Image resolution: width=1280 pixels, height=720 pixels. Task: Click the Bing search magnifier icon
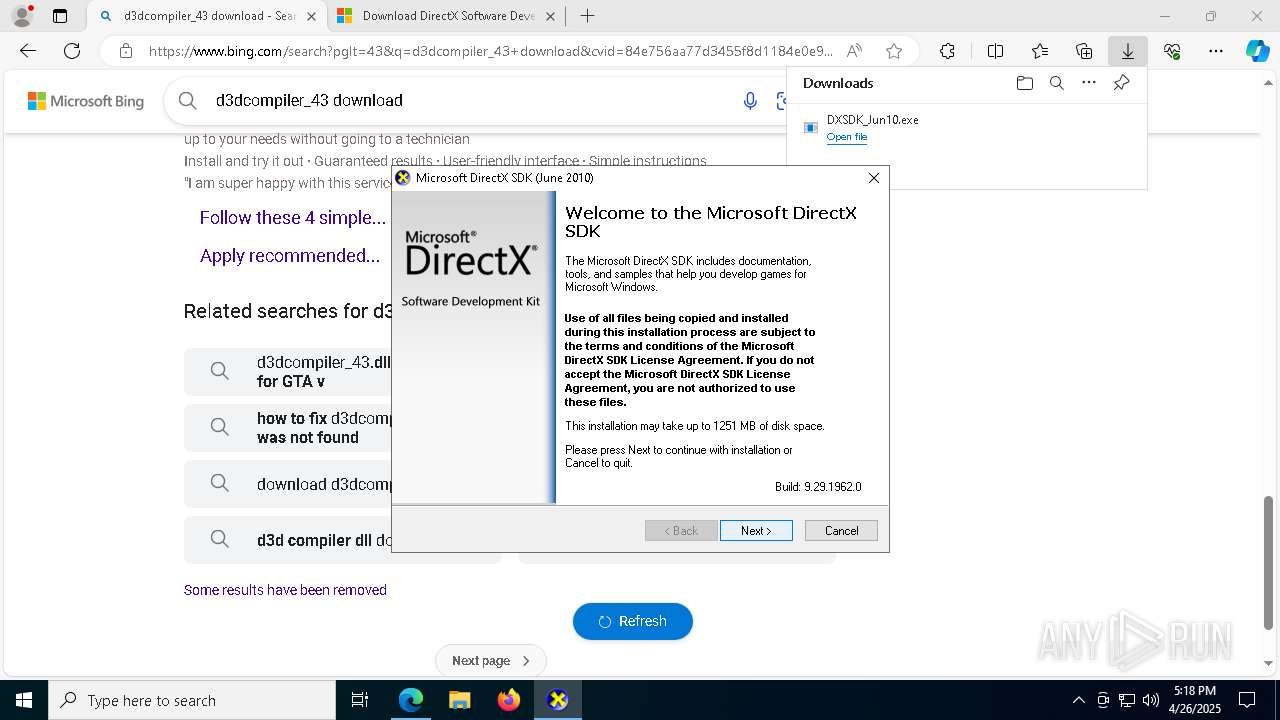[187, 100]
